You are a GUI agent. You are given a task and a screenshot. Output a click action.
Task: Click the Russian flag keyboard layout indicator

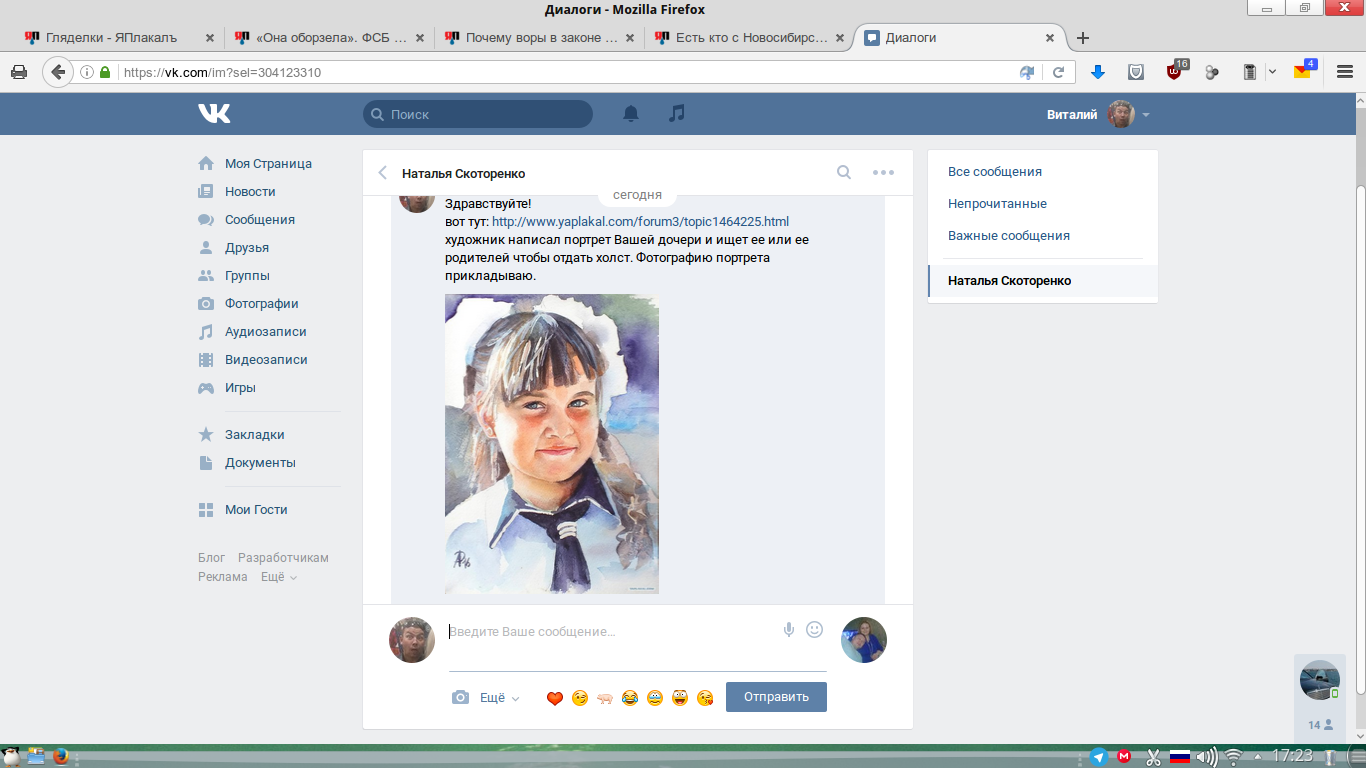1180,757
